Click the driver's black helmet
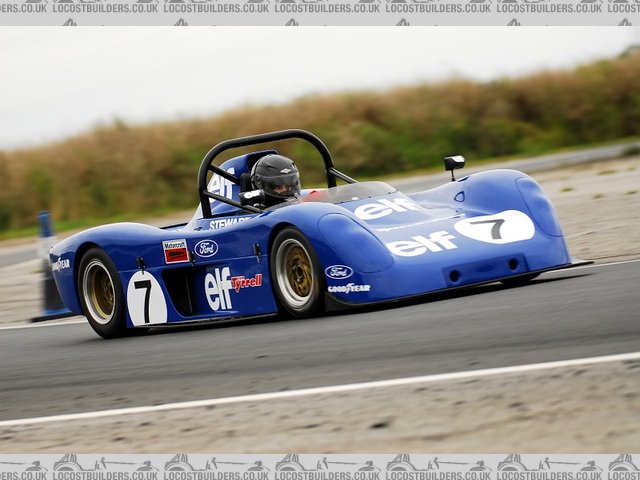Image resolution: width=640 pixels, height=480 pixels. (x=276, y=178)
